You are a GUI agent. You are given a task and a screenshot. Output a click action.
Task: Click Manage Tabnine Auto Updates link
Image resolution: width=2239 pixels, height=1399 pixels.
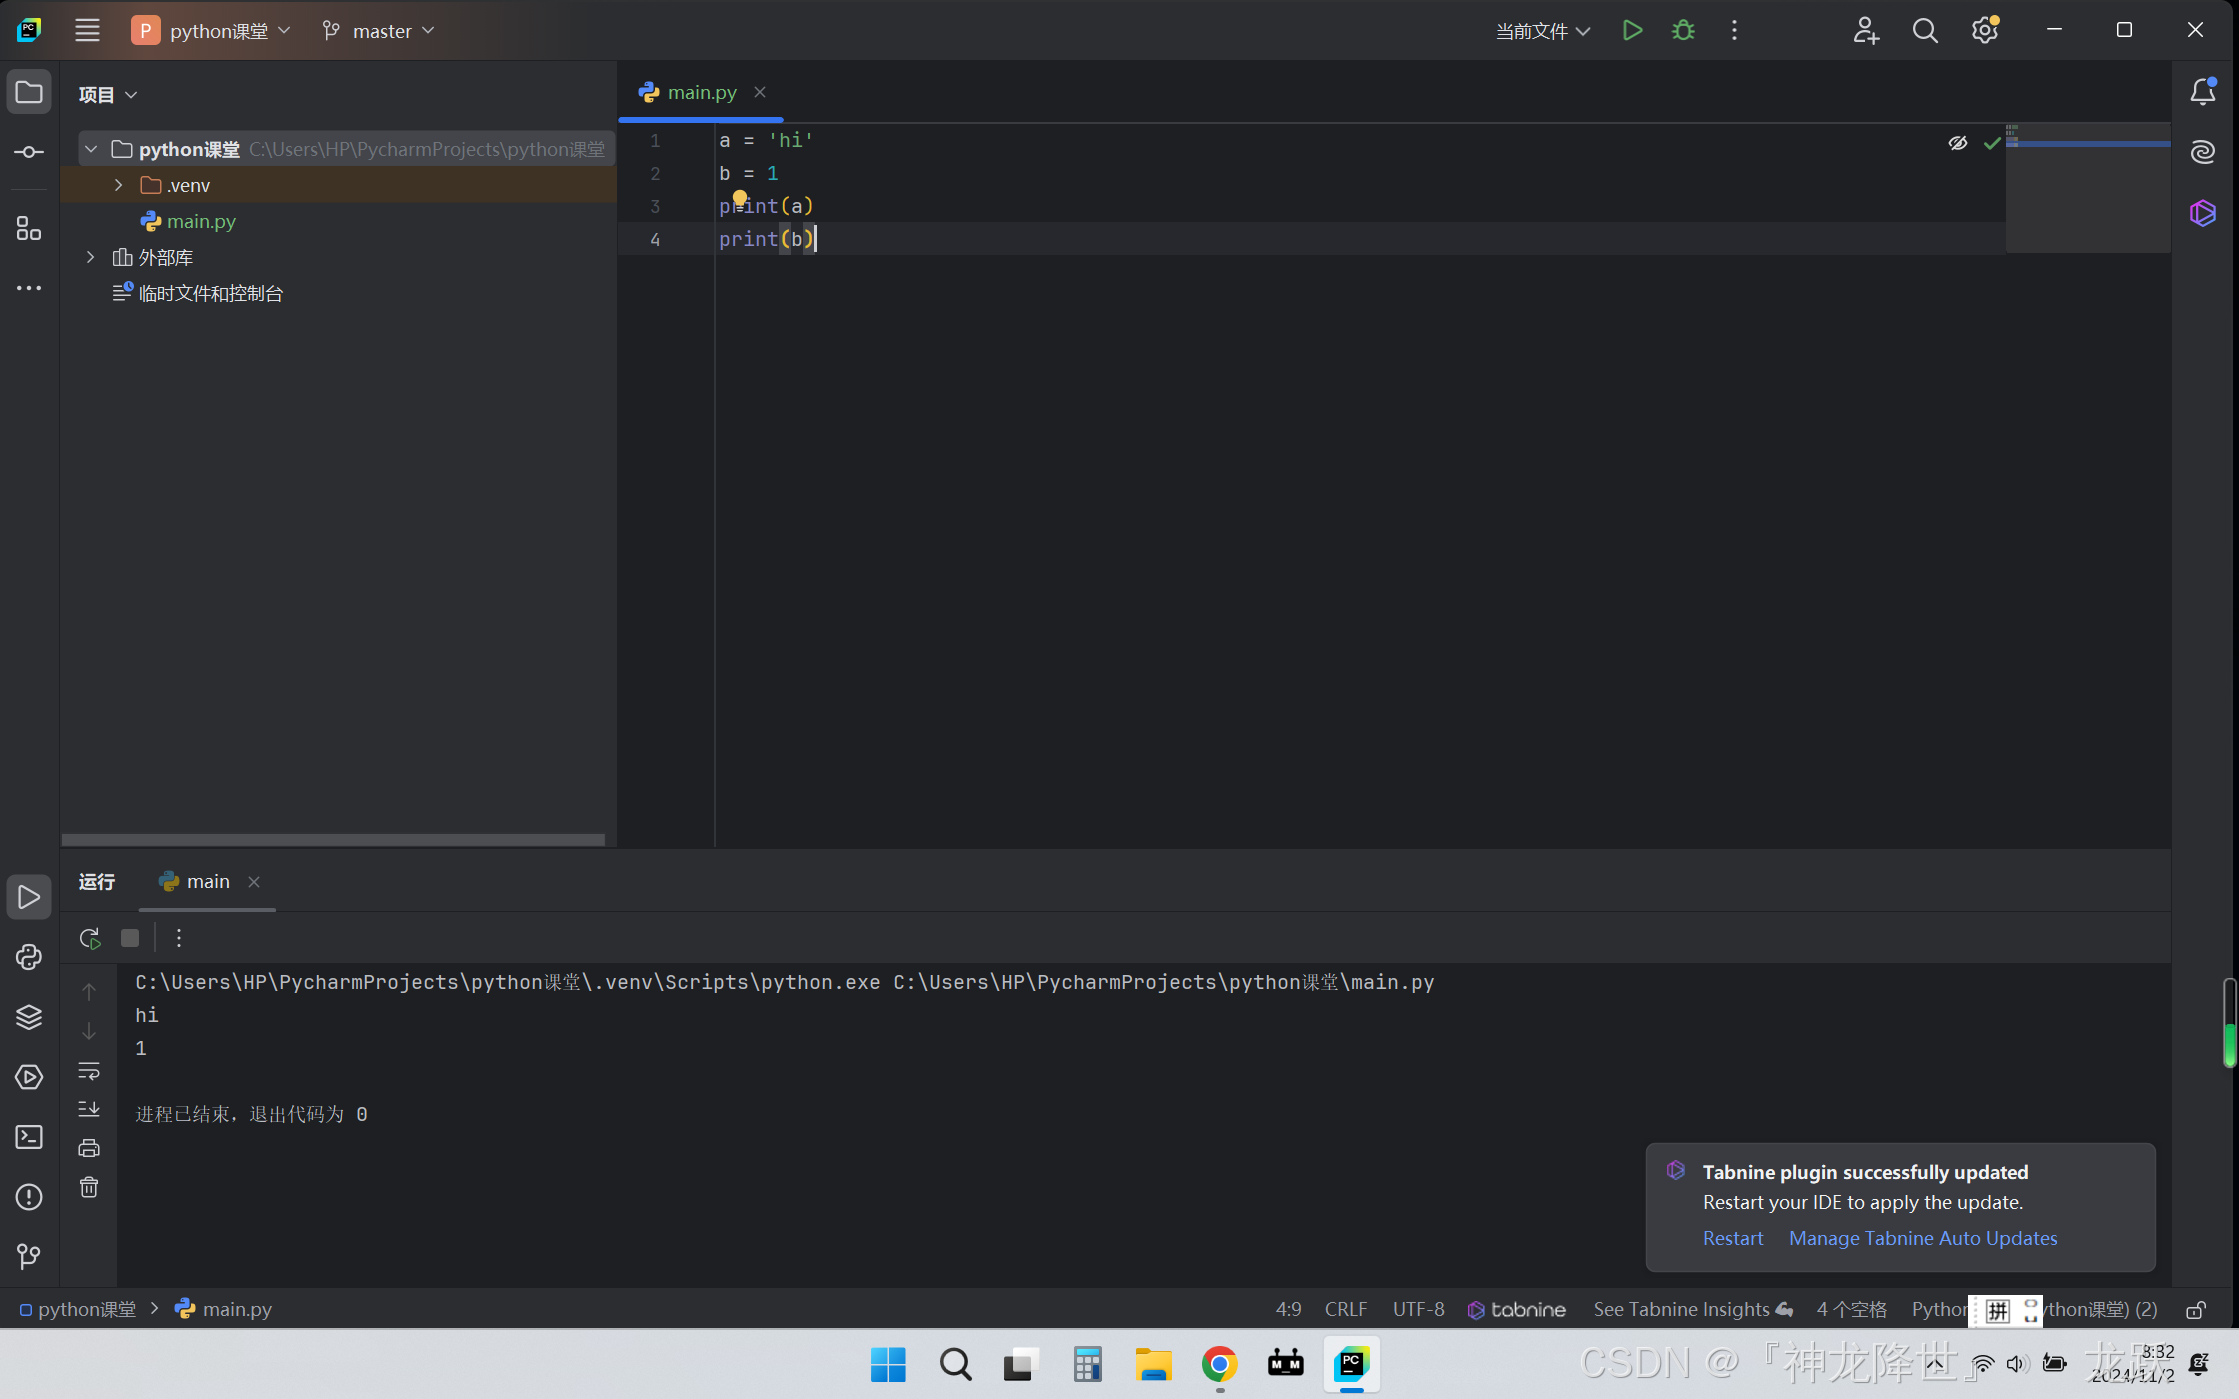point(1922,1238)
